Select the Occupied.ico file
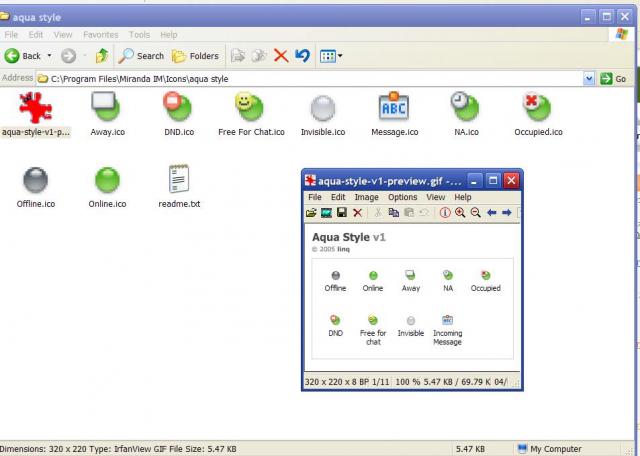The width and height of the screenshot is (640, 456). (538, 114)
